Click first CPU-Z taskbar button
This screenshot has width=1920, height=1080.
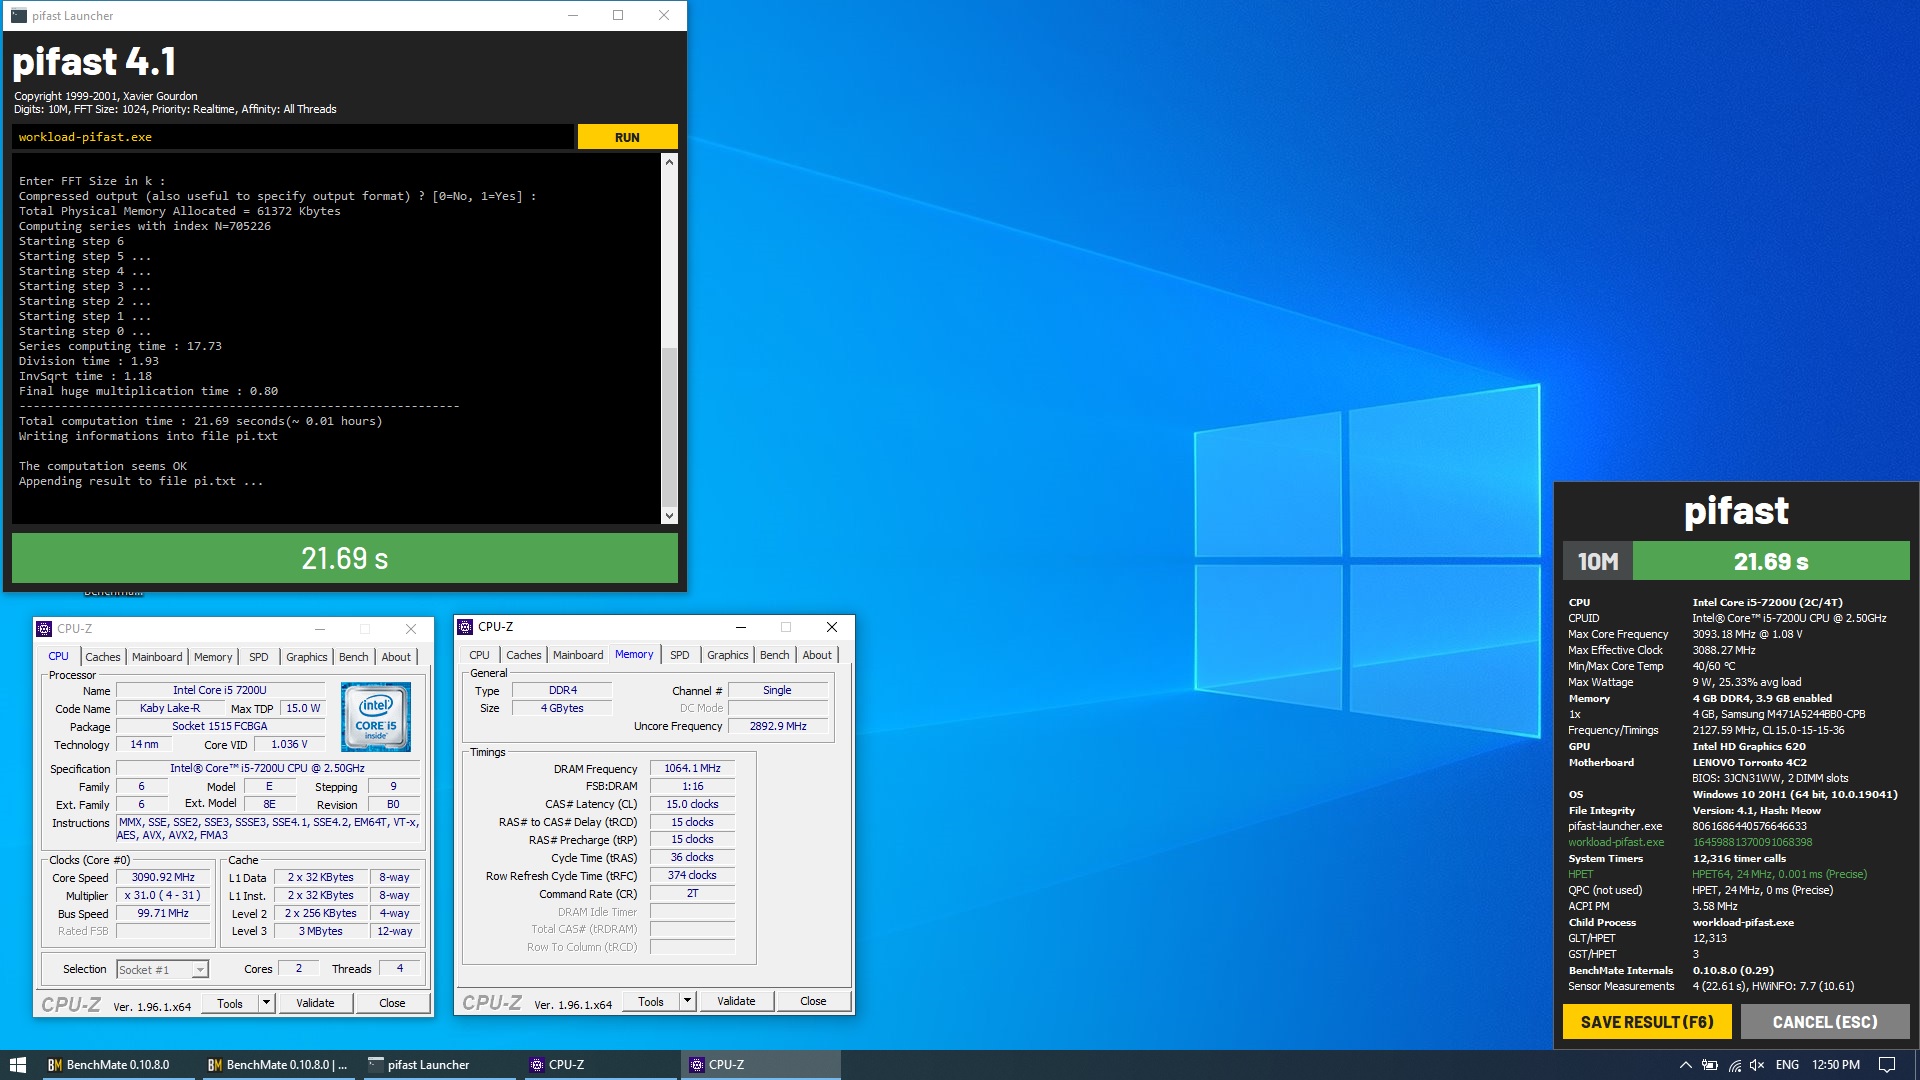click(x=598, y=1065)
